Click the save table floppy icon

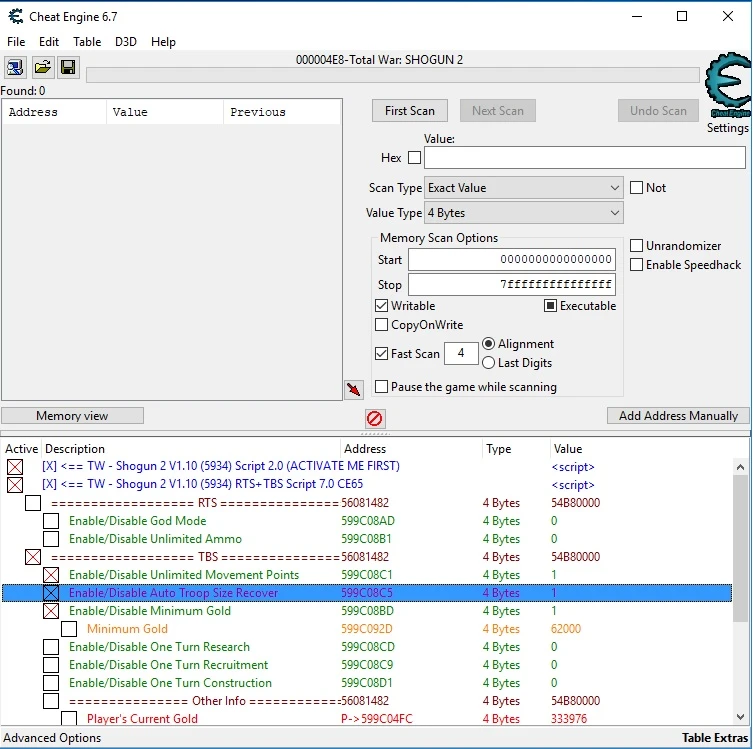[x=68, y=68]
